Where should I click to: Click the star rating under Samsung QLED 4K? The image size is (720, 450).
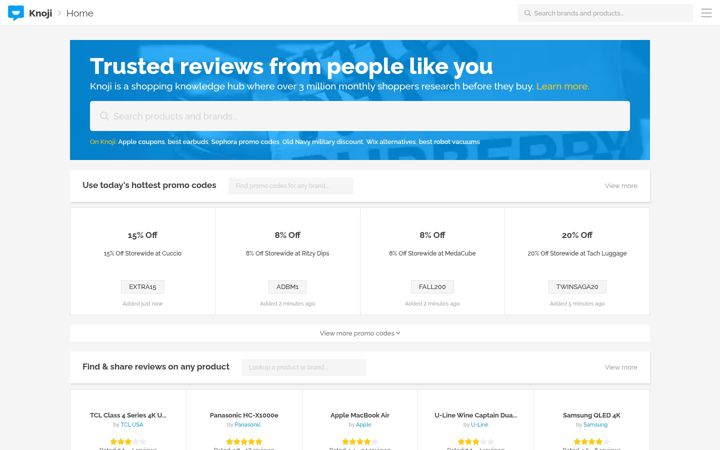coord(591,441)
